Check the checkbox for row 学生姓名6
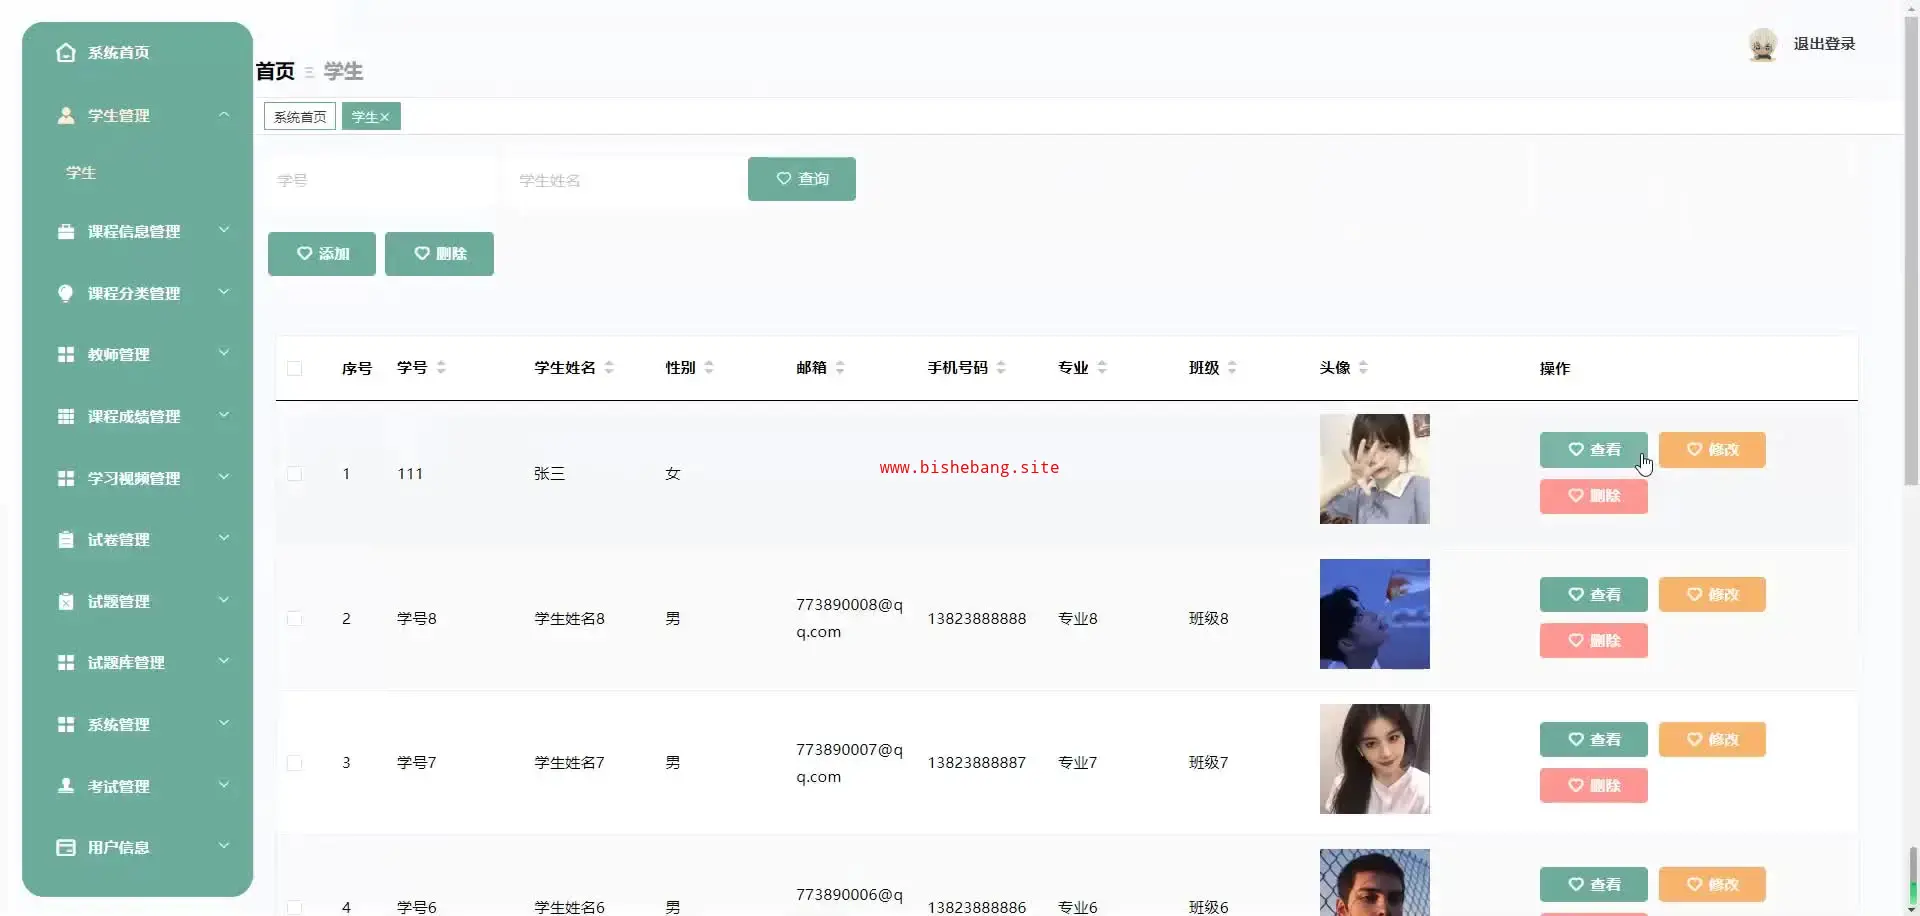This screenshot has width=1920, height=916. click(x=294, y=907)
